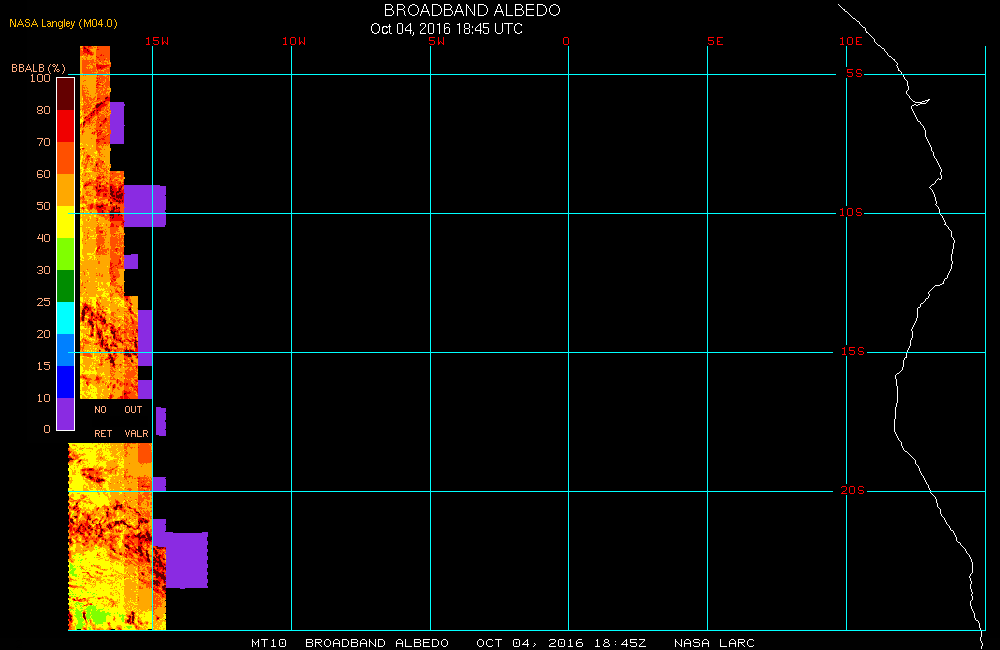1000x650 pixels.
Task: Click the 20S latitude label
Action: (x=853, y=490)
